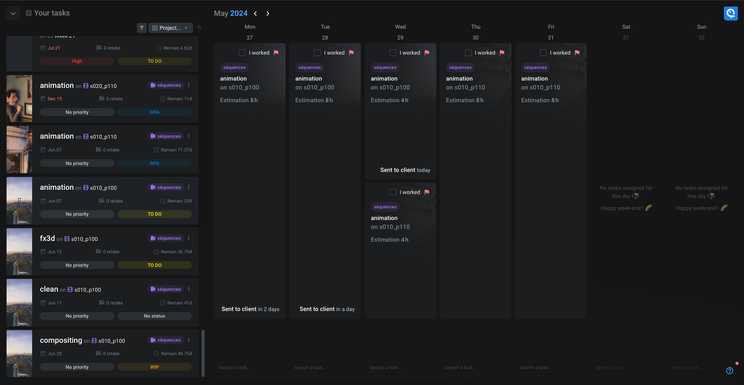Viewport: 744px width, 385px height.
Task: Open the help question mark icon
Action: point(729,370)
